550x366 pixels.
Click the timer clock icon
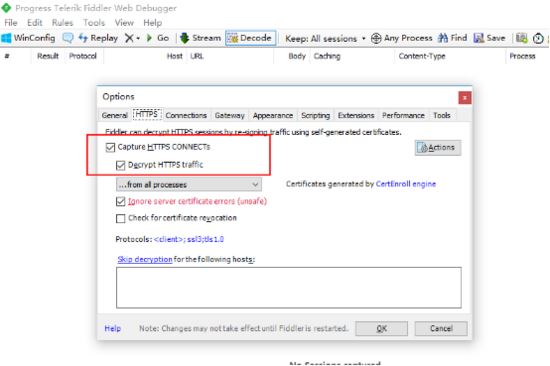538,38
